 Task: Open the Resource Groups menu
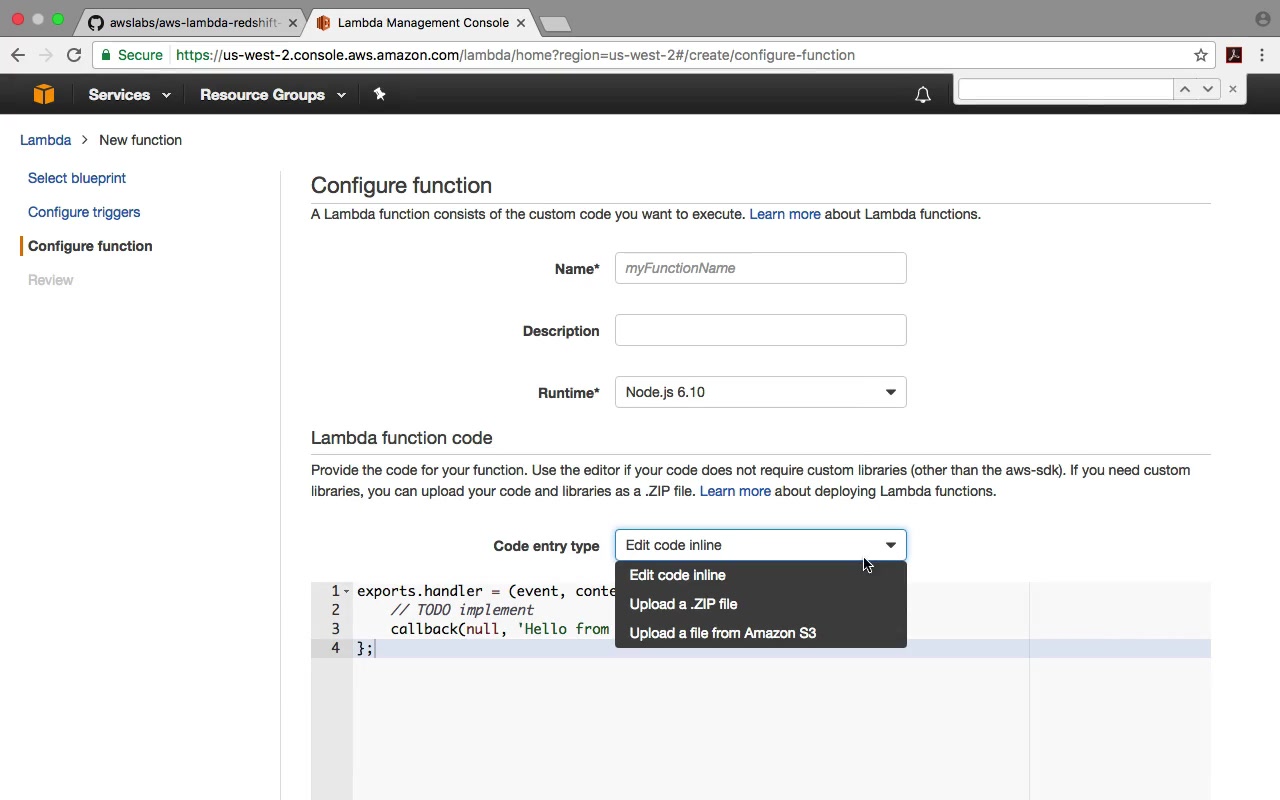(x=272, y=95)
